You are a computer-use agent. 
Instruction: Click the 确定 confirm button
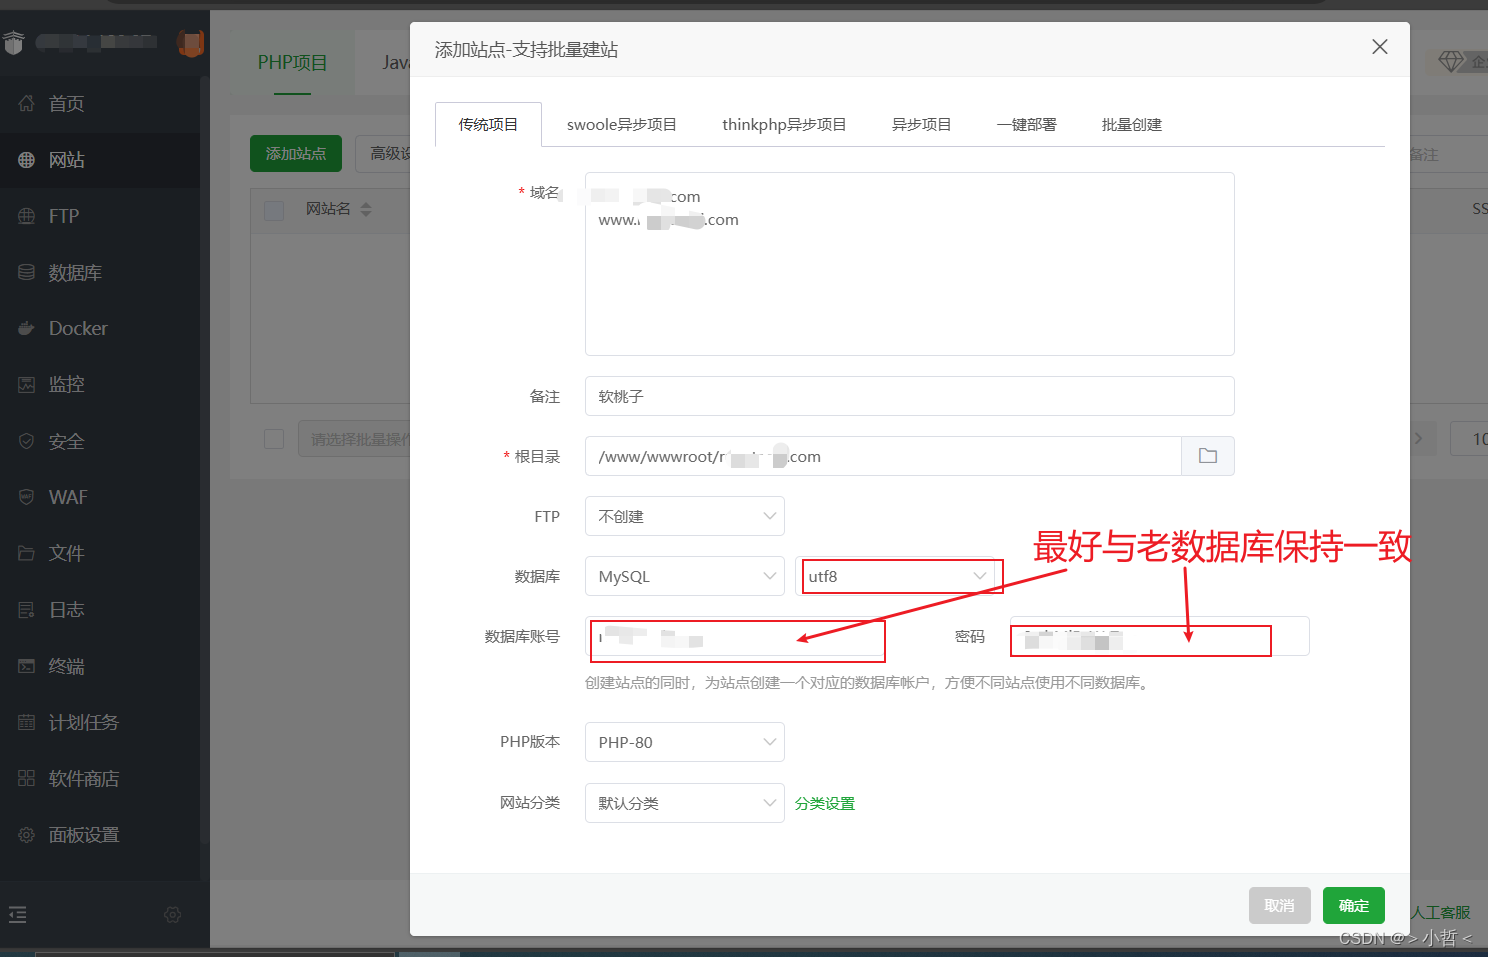pyautogui.click(x=1354, y=905)
